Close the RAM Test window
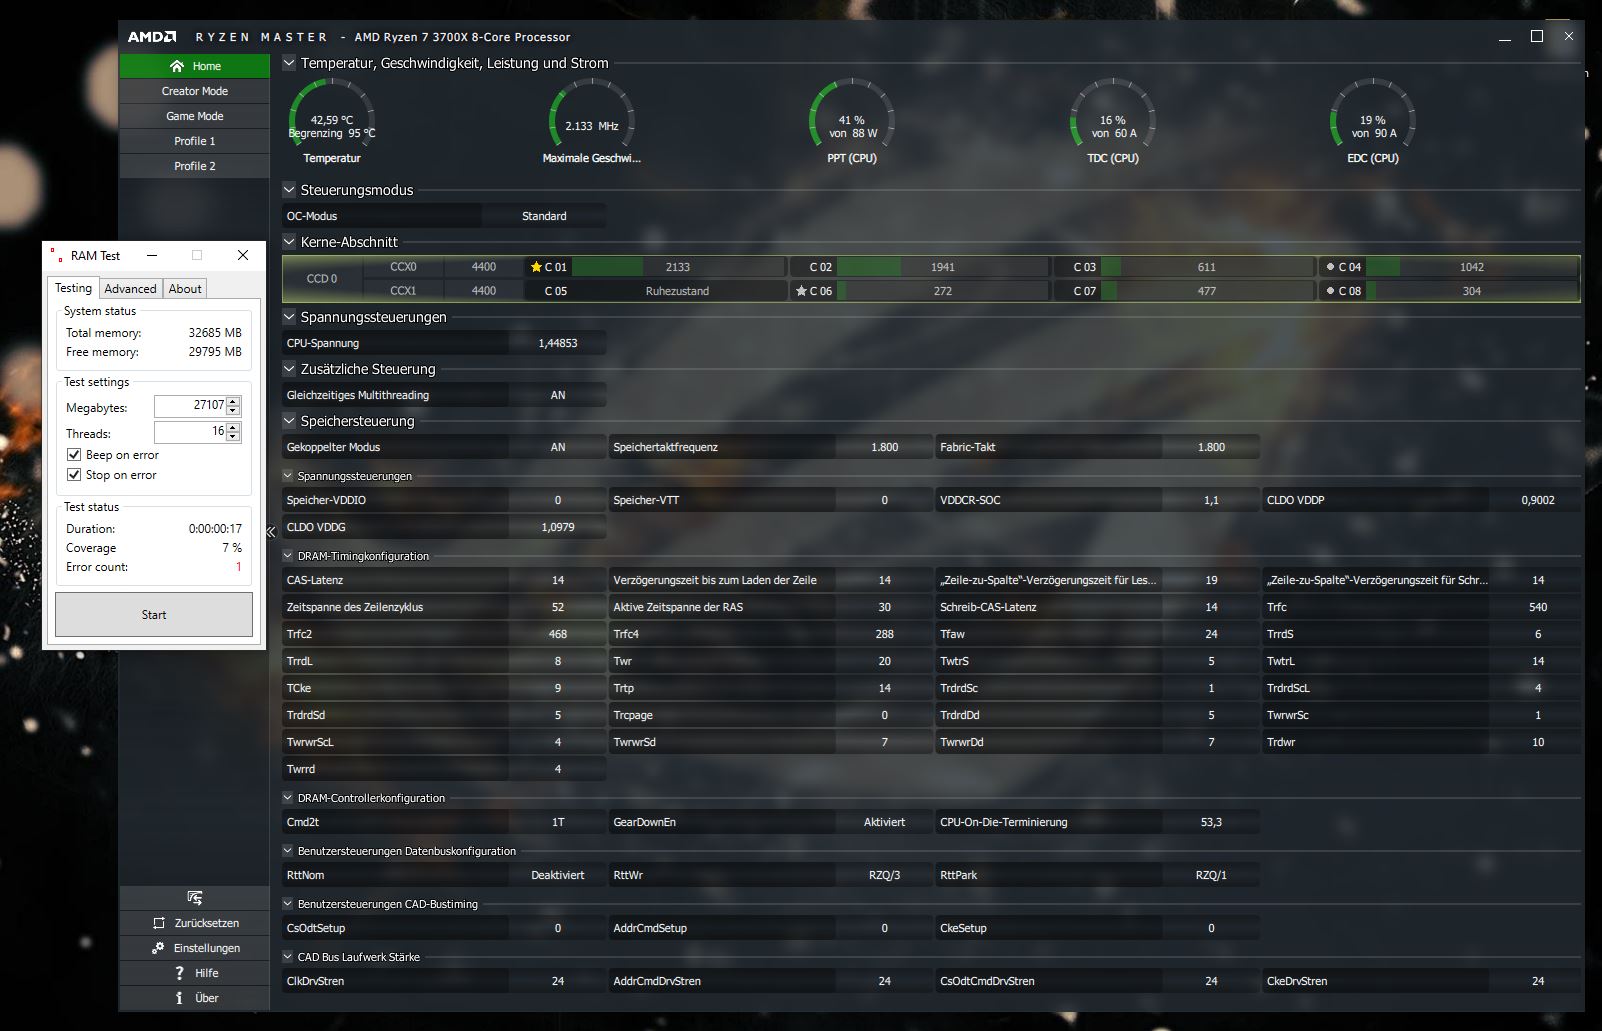 click(x=243, y=255)
